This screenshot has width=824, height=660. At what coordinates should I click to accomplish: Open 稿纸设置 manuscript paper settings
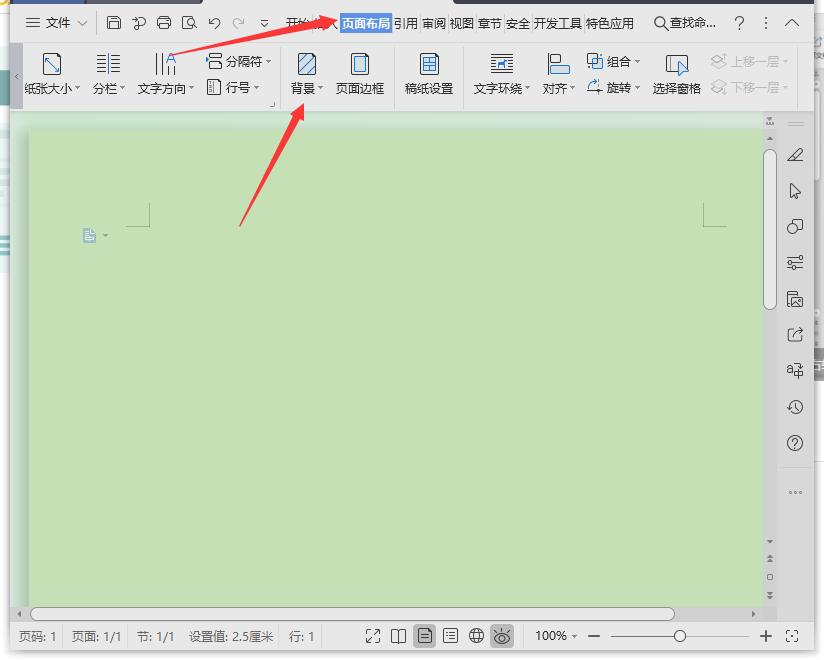[429, 74]
